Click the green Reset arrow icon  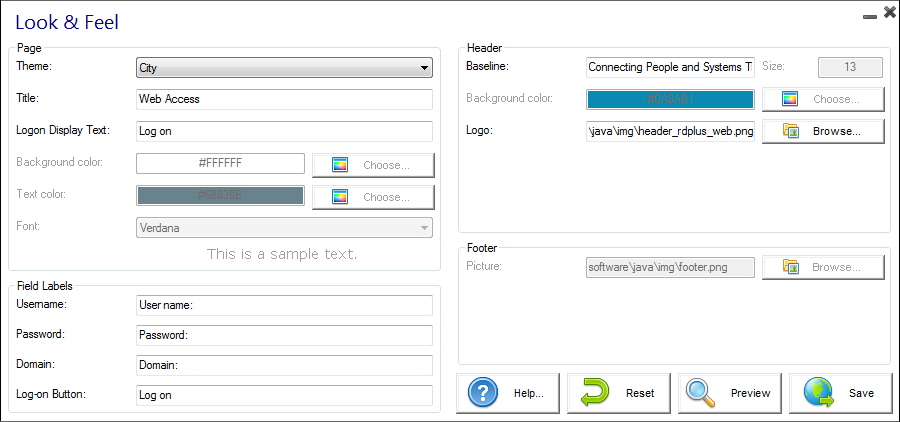coord(594,393)
